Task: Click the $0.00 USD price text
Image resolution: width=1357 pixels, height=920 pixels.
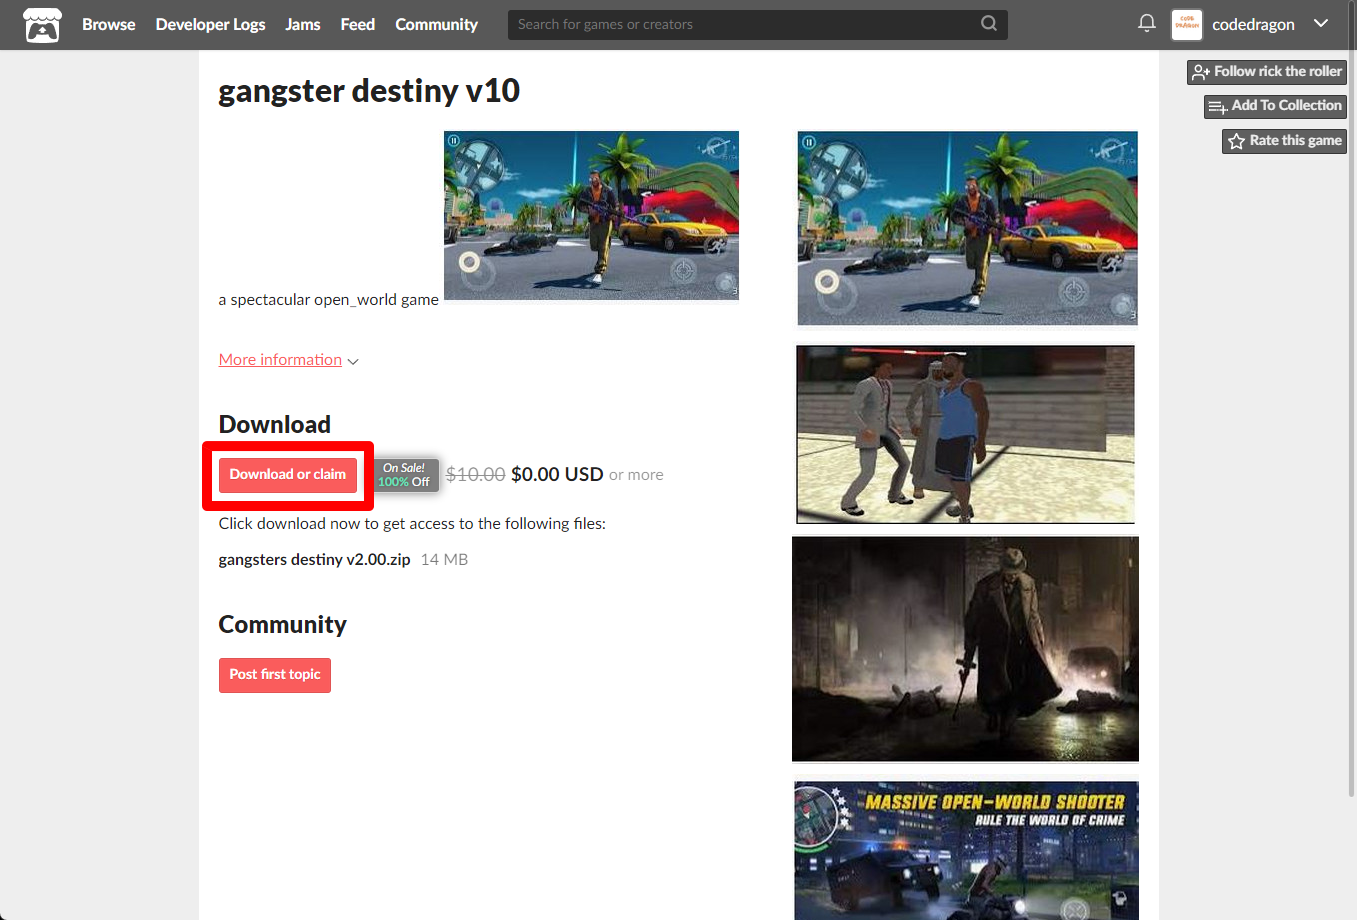Action: [557, 475]
